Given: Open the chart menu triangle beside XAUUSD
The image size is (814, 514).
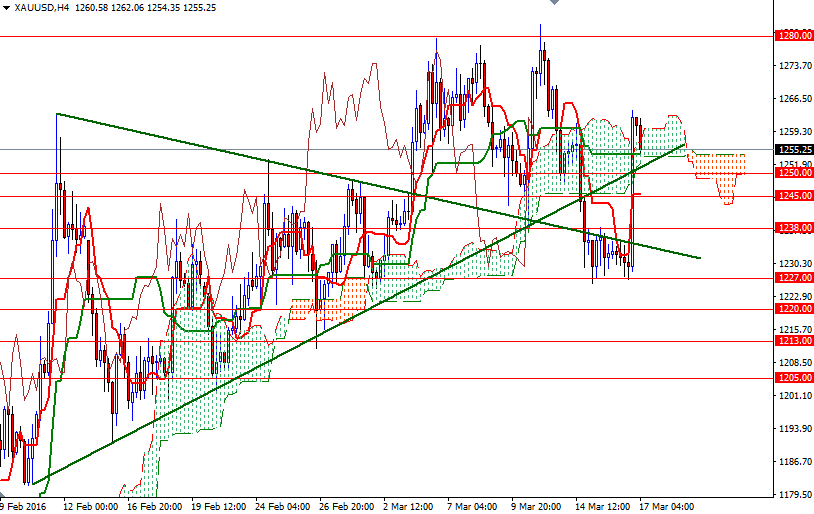Looking at the screenshot, I should [6, 8].
